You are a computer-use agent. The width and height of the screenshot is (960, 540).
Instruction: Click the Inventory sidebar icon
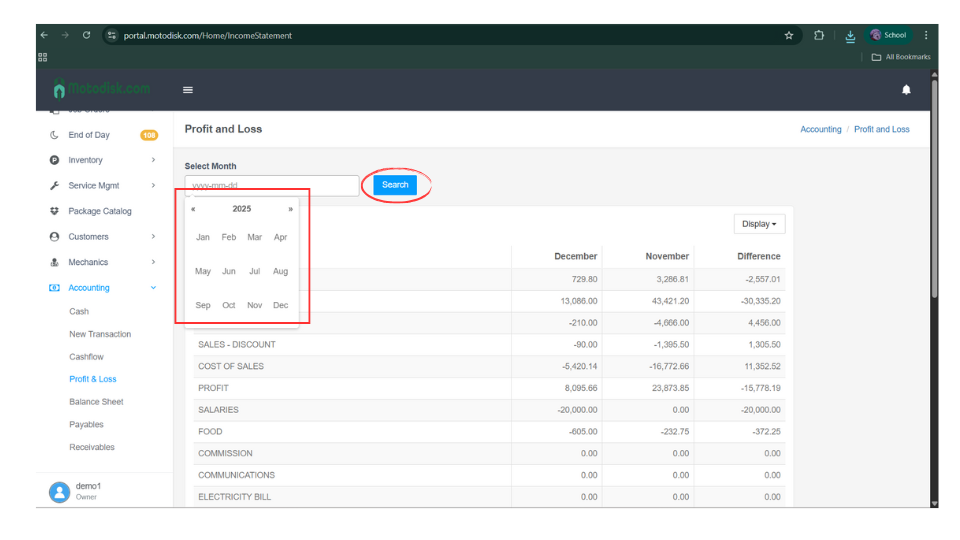[x=54, y=160]
